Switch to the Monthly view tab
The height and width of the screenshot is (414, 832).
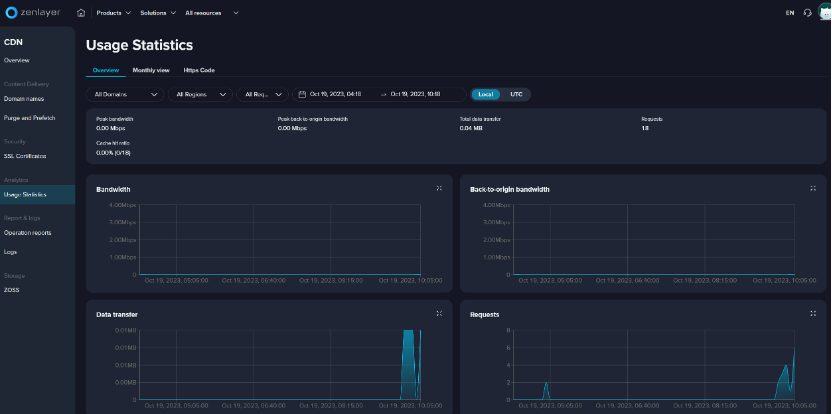click(151, 70)
